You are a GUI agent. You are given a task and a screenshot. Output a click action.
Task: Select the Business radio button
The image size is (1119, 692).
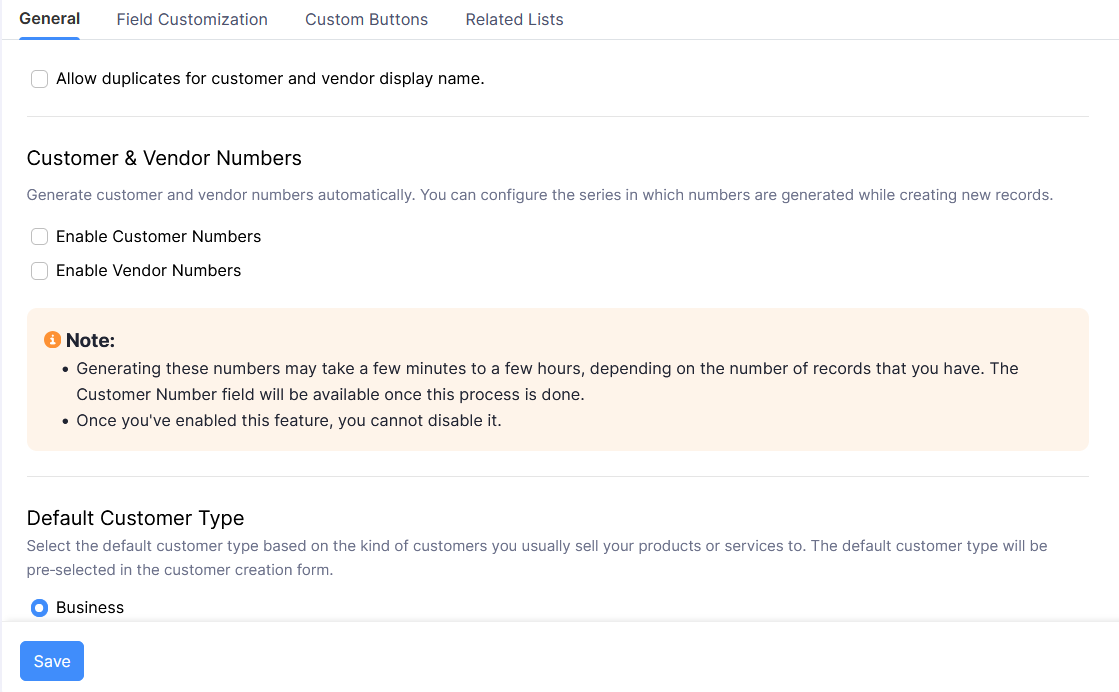39,608
